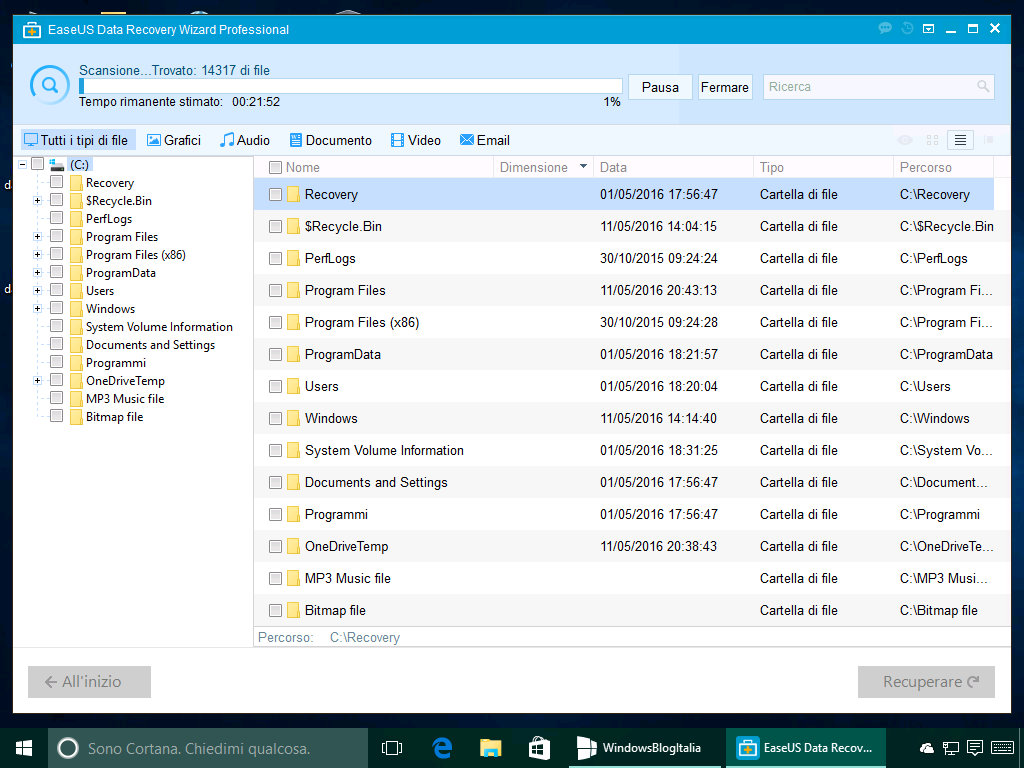This screenshot has width=1024, height=768.
Task: Filter by Documento file type
Action: click(x=331, y=140)
